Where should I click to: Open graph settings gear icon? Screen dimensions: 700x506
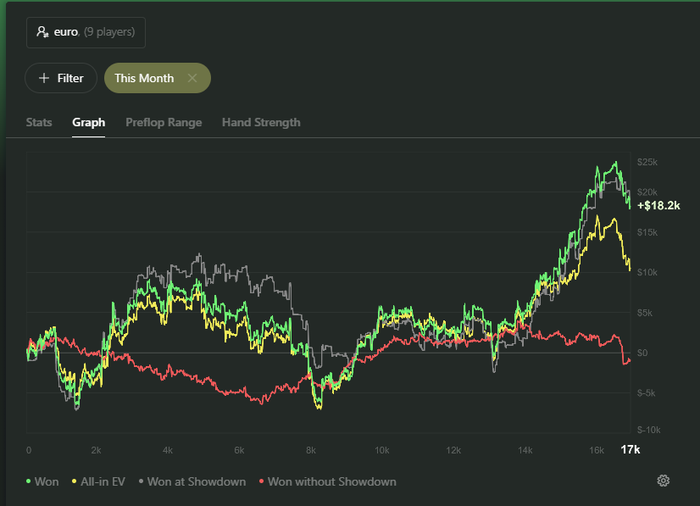point(663,481)
